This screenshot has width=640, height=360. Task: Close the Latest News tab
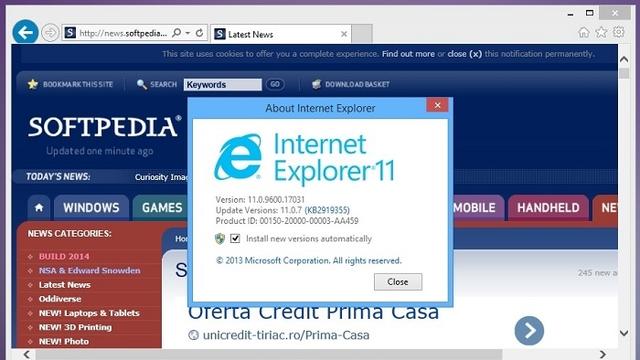[344, 34]
